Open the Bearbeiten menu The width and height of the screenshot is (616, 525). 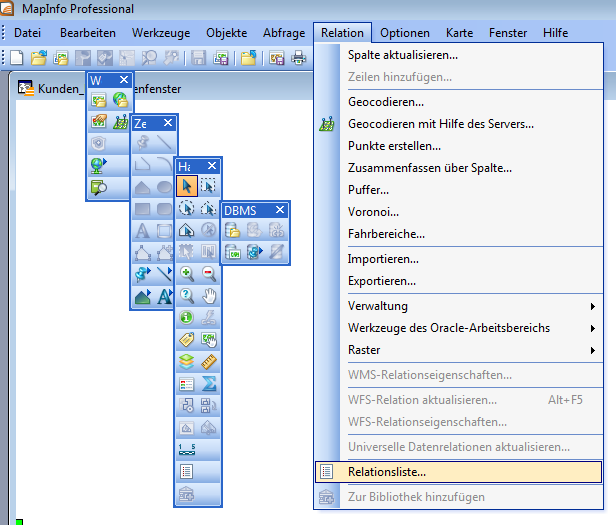click(x=88, y=33)
